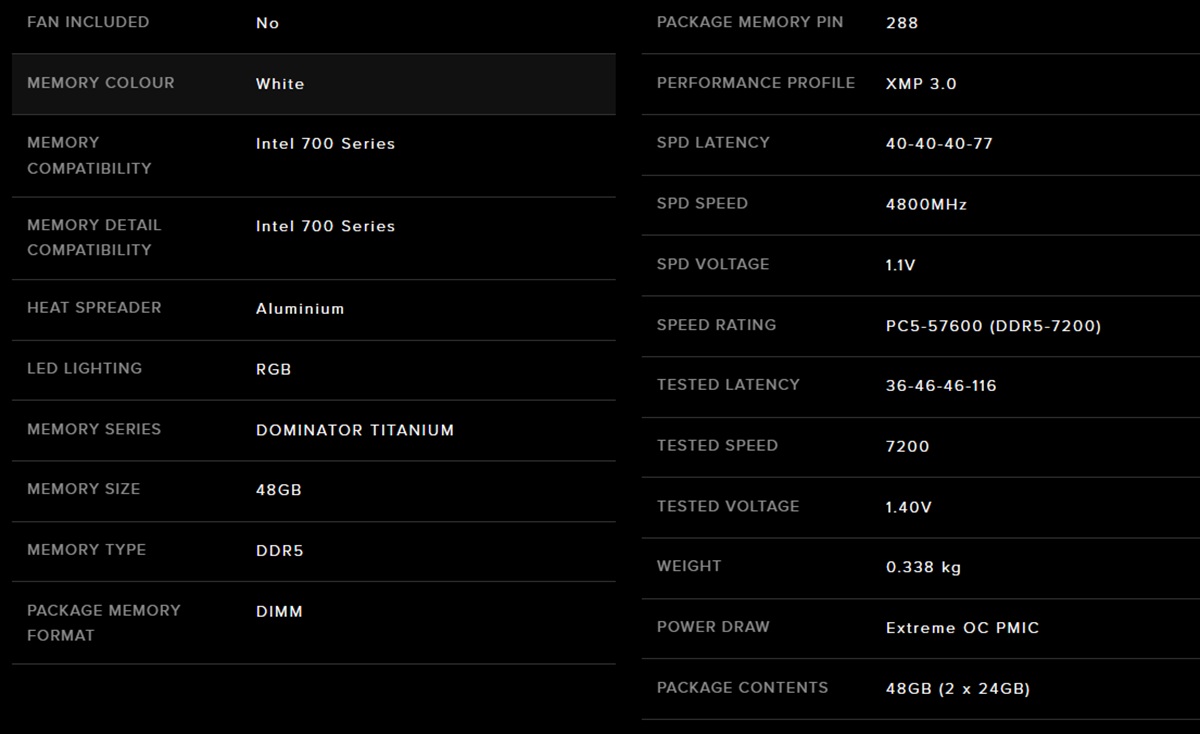Screen dimensions: 1200x734
Task: Click the "TESTED VOLTAGE" label
Action: tap(729, 506)
